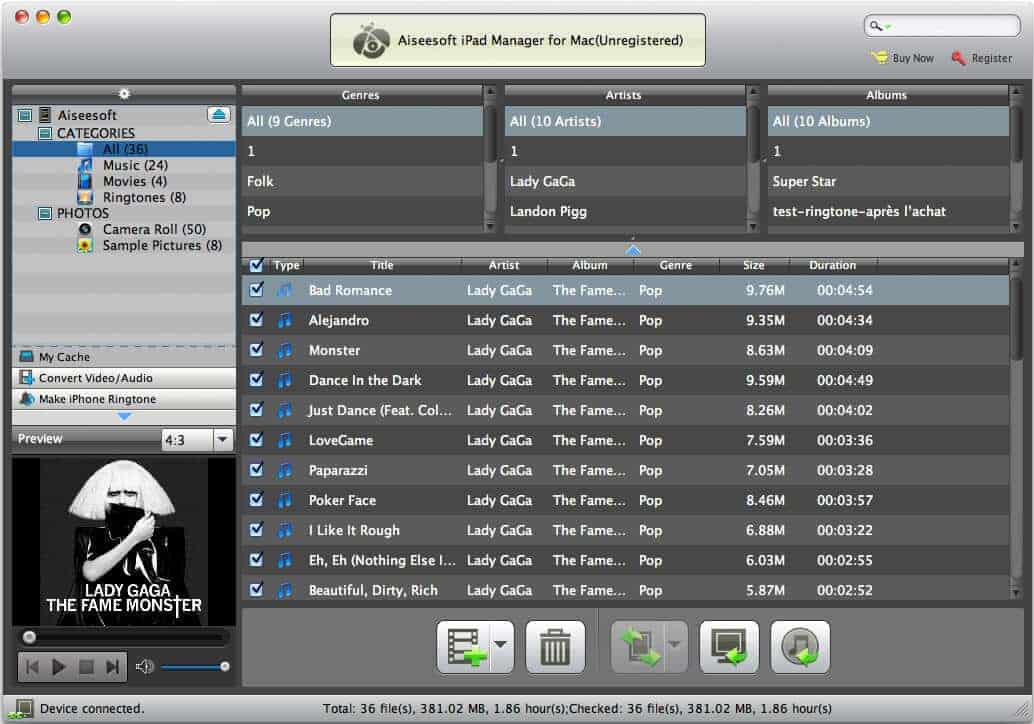Viewport: 1034px width, 724px height.
Task: Uncheck the Bad Romance checkbox
Action: pos(257,289)
